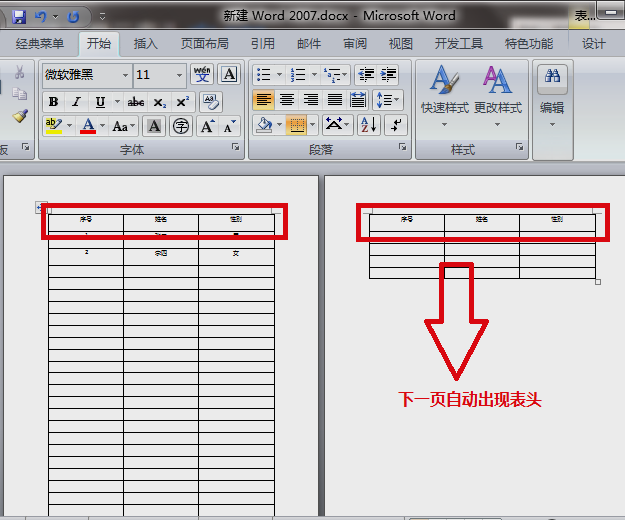Open Change Case (Aa) menu
This screenshot has width=625, height=520.
pos(124,126)
